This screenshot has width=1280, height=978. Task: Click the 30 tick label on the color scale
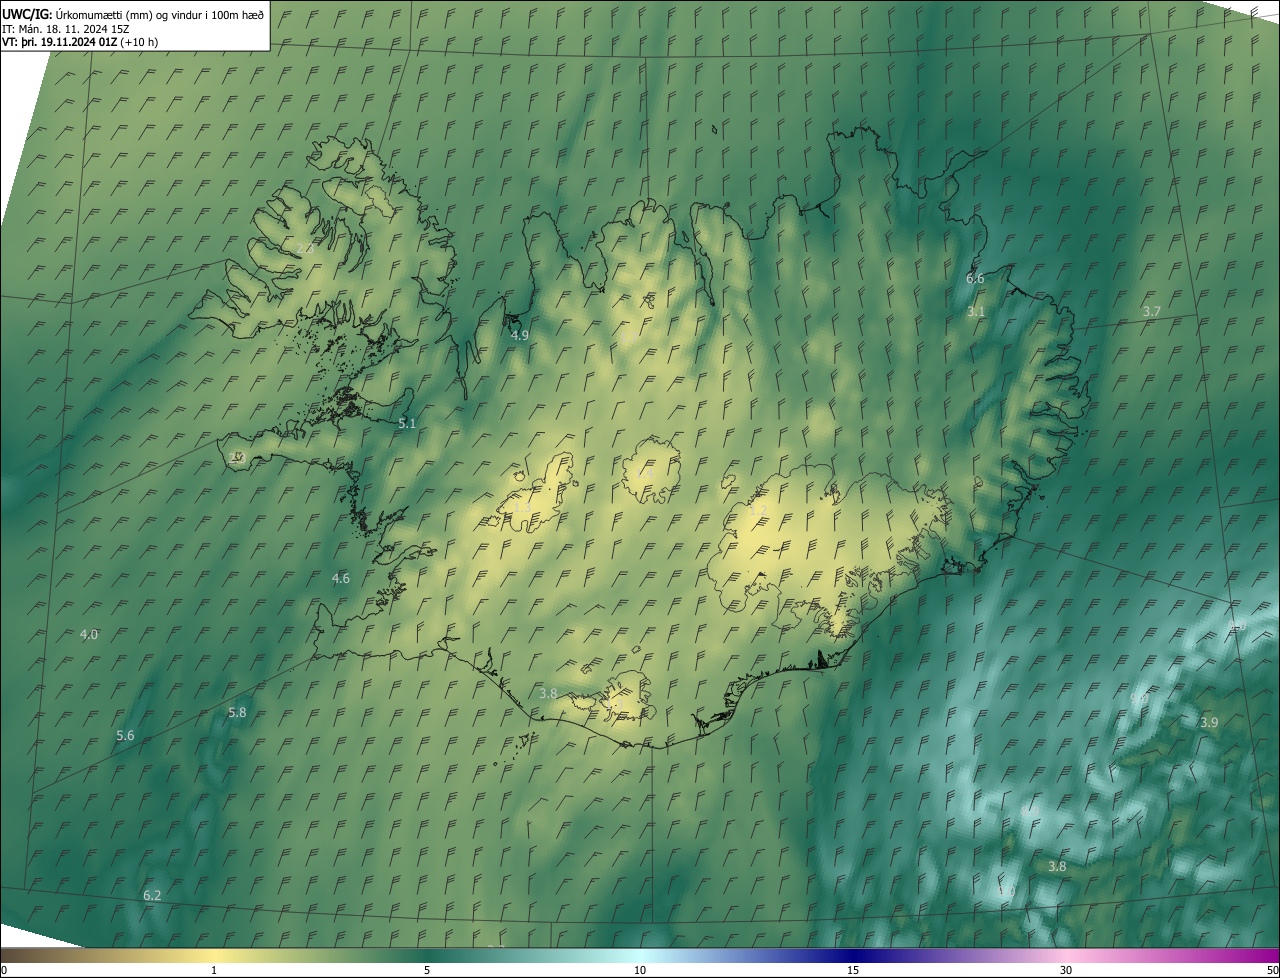click(1066, 971)
